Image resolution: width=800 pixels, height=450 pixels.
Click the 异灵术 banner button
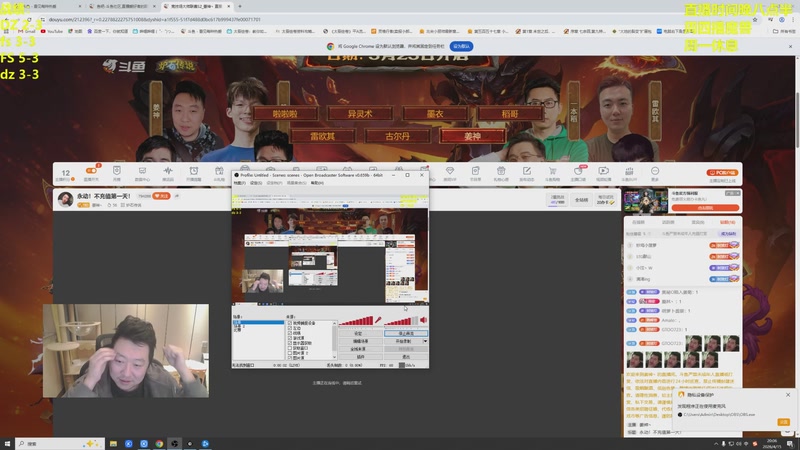[x=360, y=114]
